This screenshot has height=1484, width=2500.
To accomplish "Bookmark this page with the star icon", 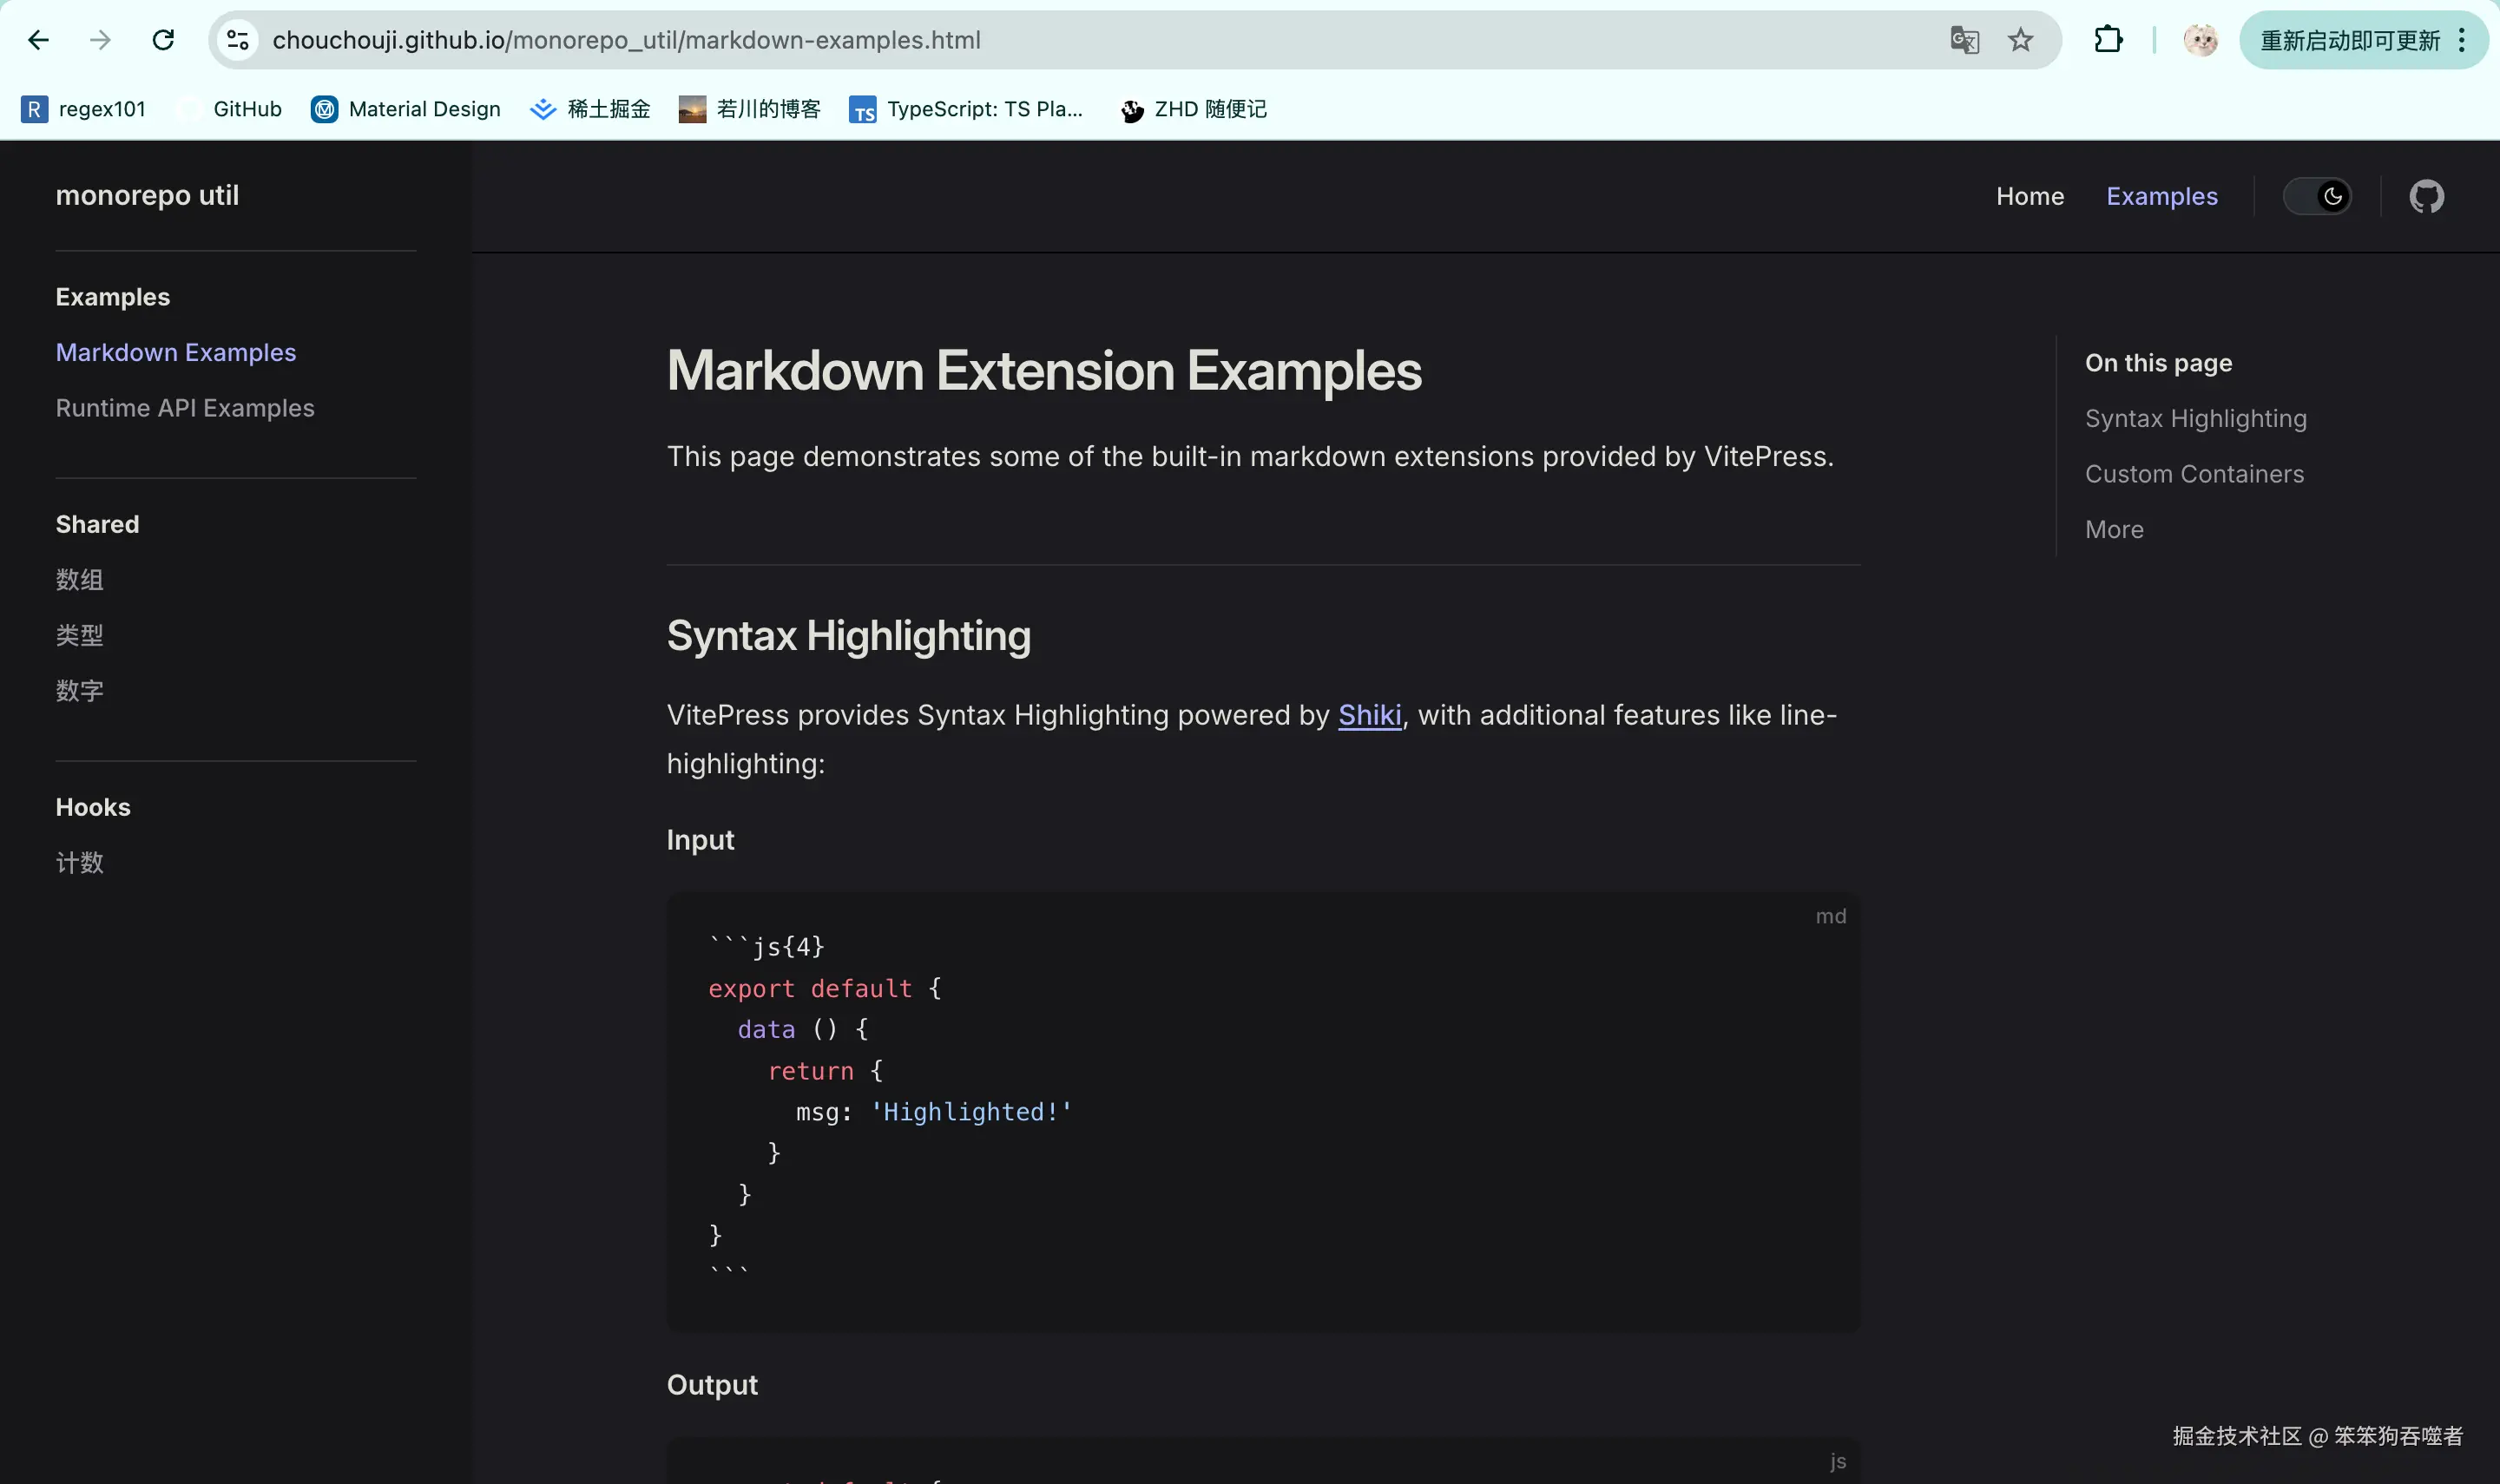I will pos(2020,40).
